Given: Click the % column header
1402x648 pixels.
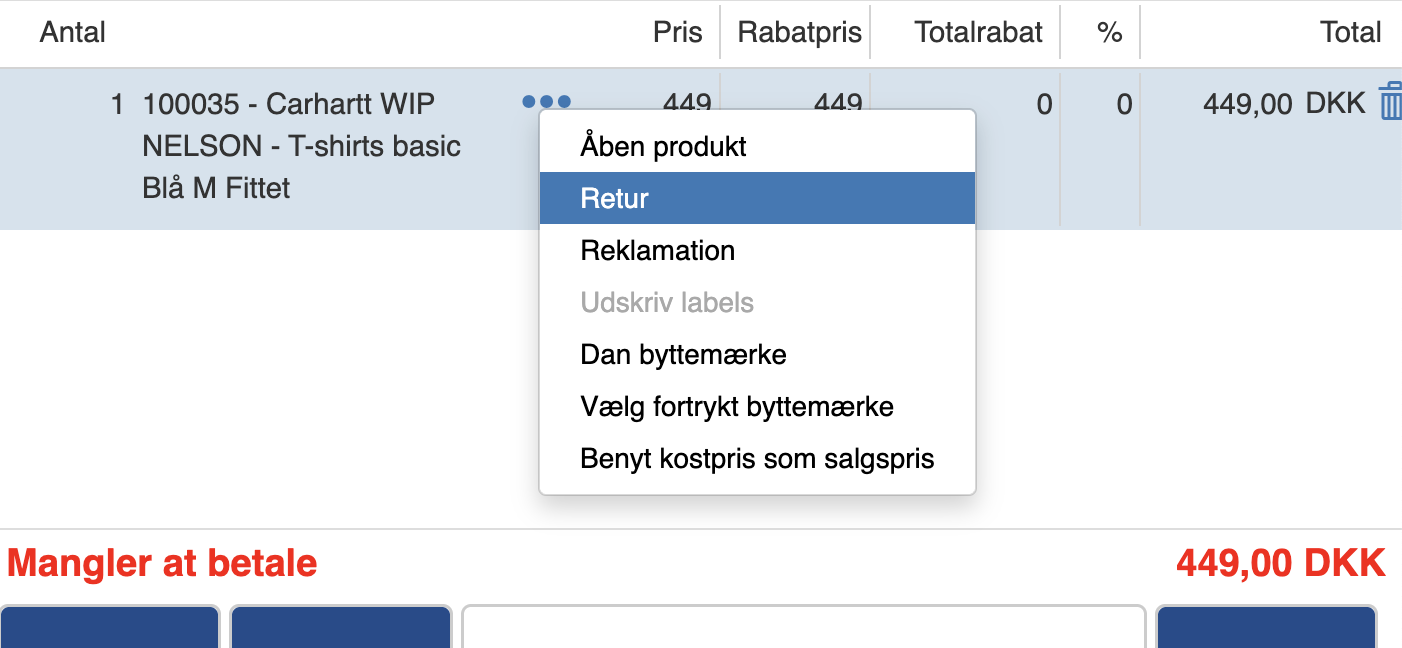Looking at the screenshot, I should point(1109,32).
